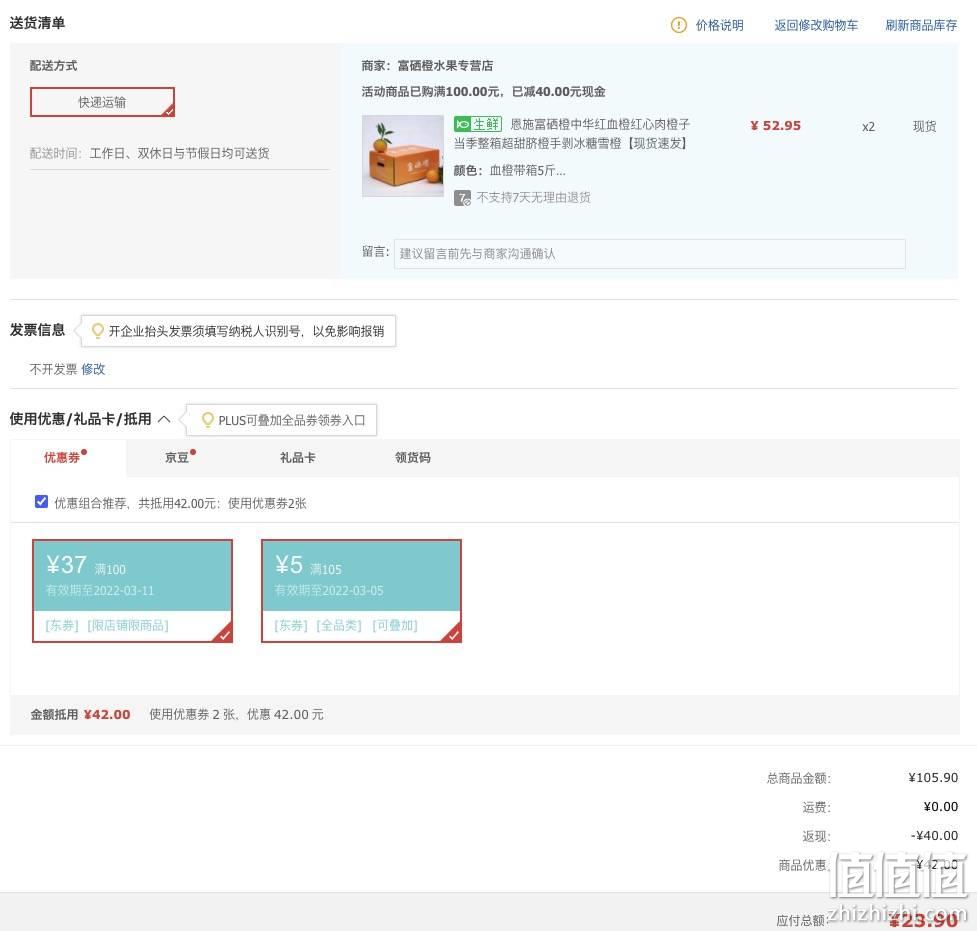Viewport: 977px width, 931px height.
Task: Collapse 使用优惠/礼品卡/抵用 section chevron
Action: [x=164, y=419]
